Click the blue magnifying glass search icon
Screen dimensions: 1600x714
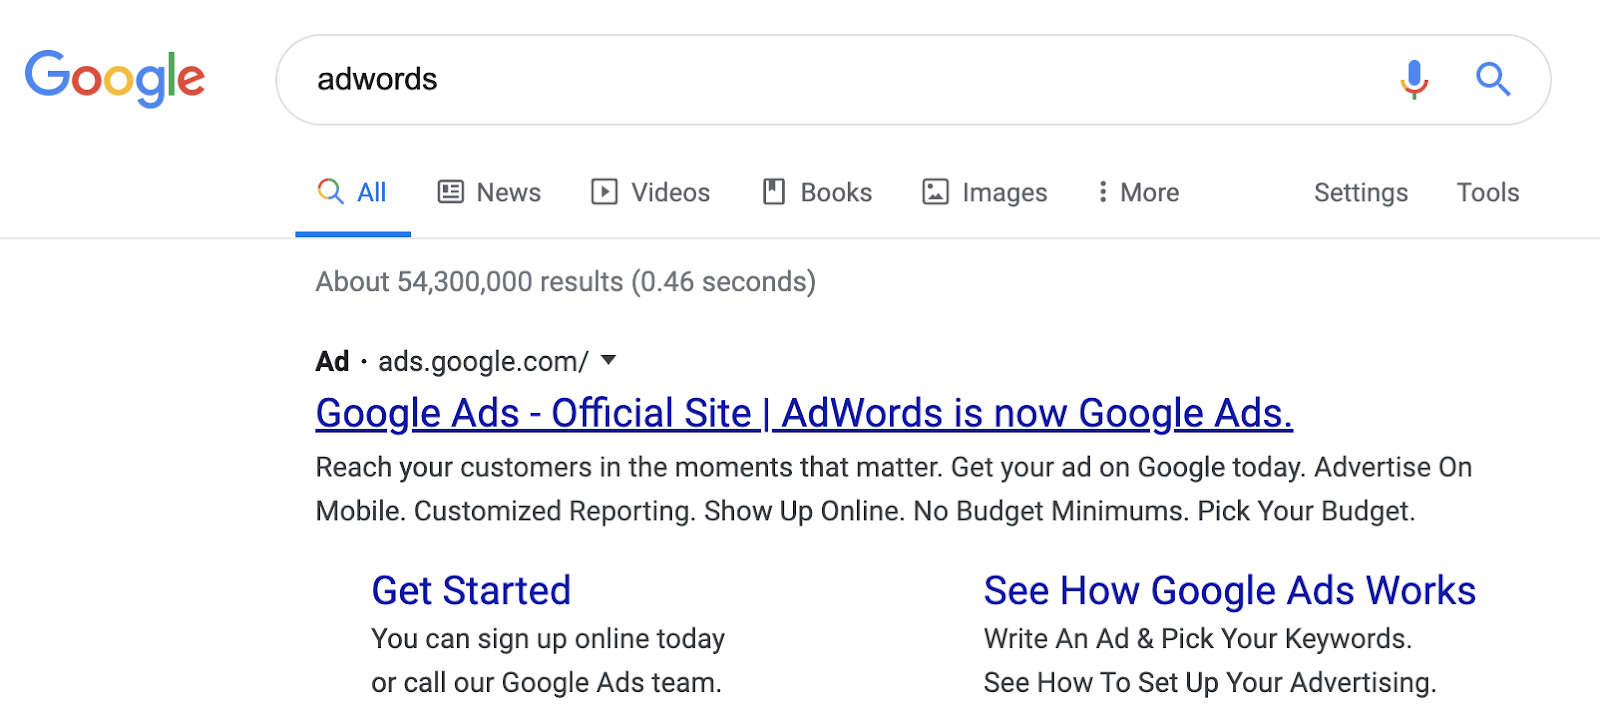pyautogui.click(x=1493, y=79)
